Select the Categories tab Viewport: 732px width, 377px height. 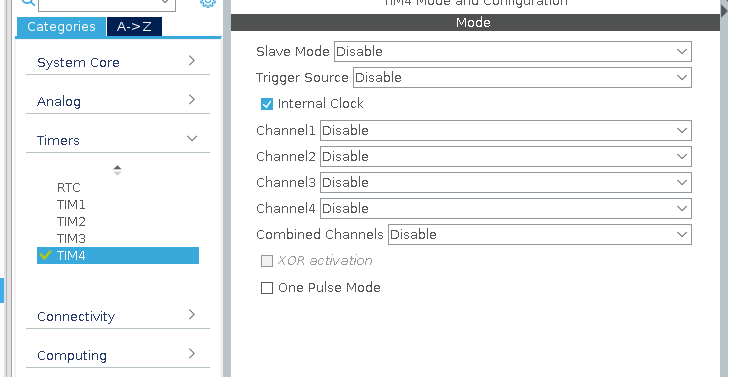[x=61, y=27]
